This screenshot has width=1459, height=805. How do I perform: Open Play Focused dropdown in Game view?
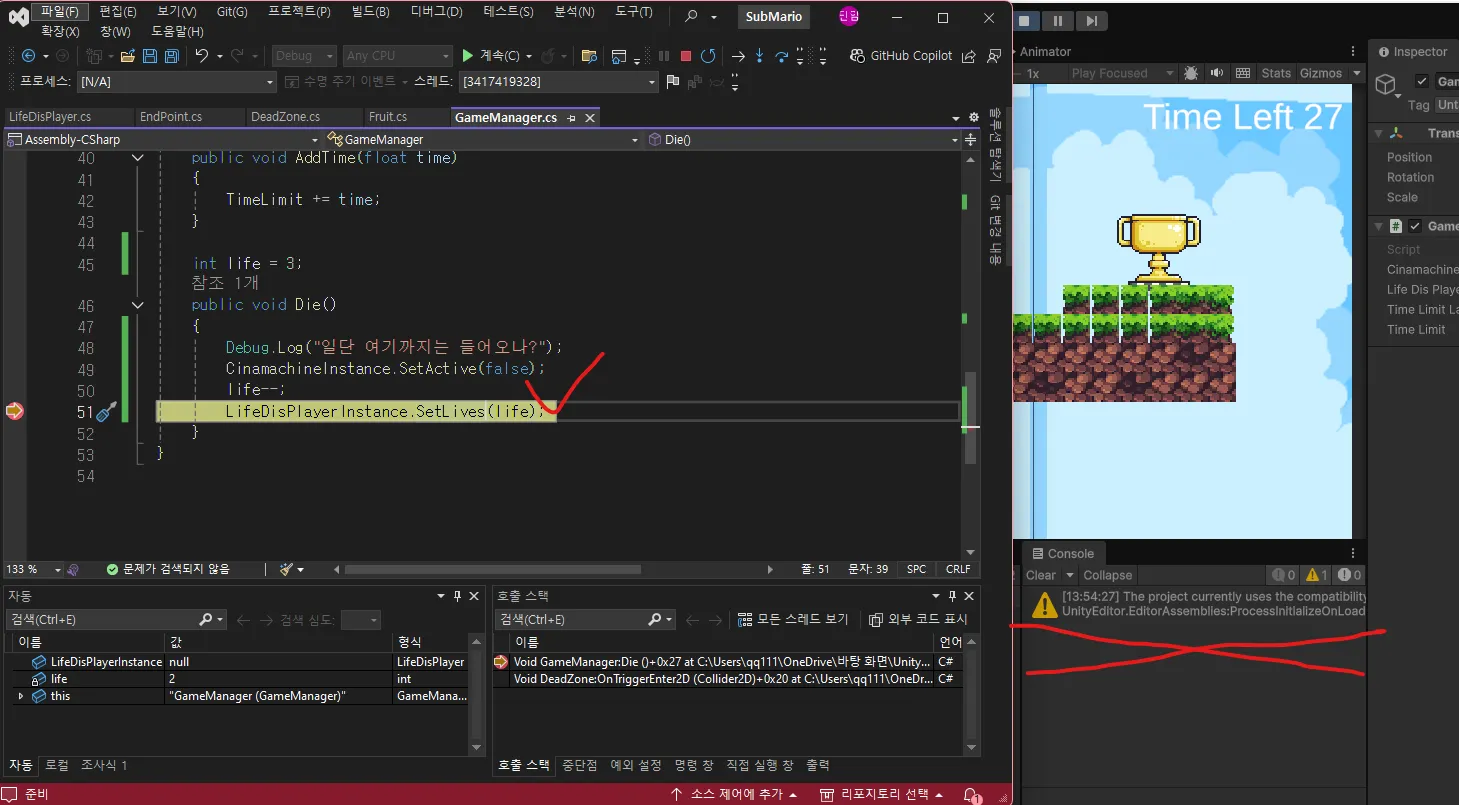coord(1122,73)
